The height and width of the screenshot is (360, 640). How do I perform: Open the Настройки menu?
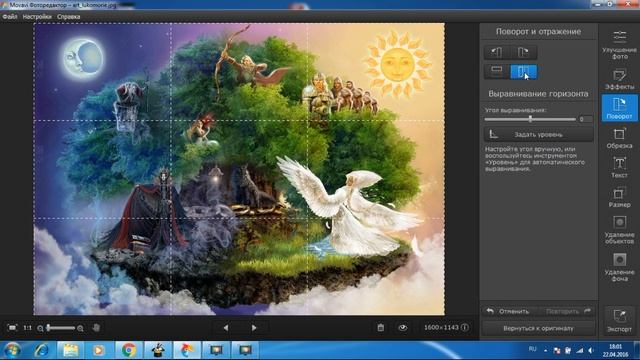pos(37,17)
